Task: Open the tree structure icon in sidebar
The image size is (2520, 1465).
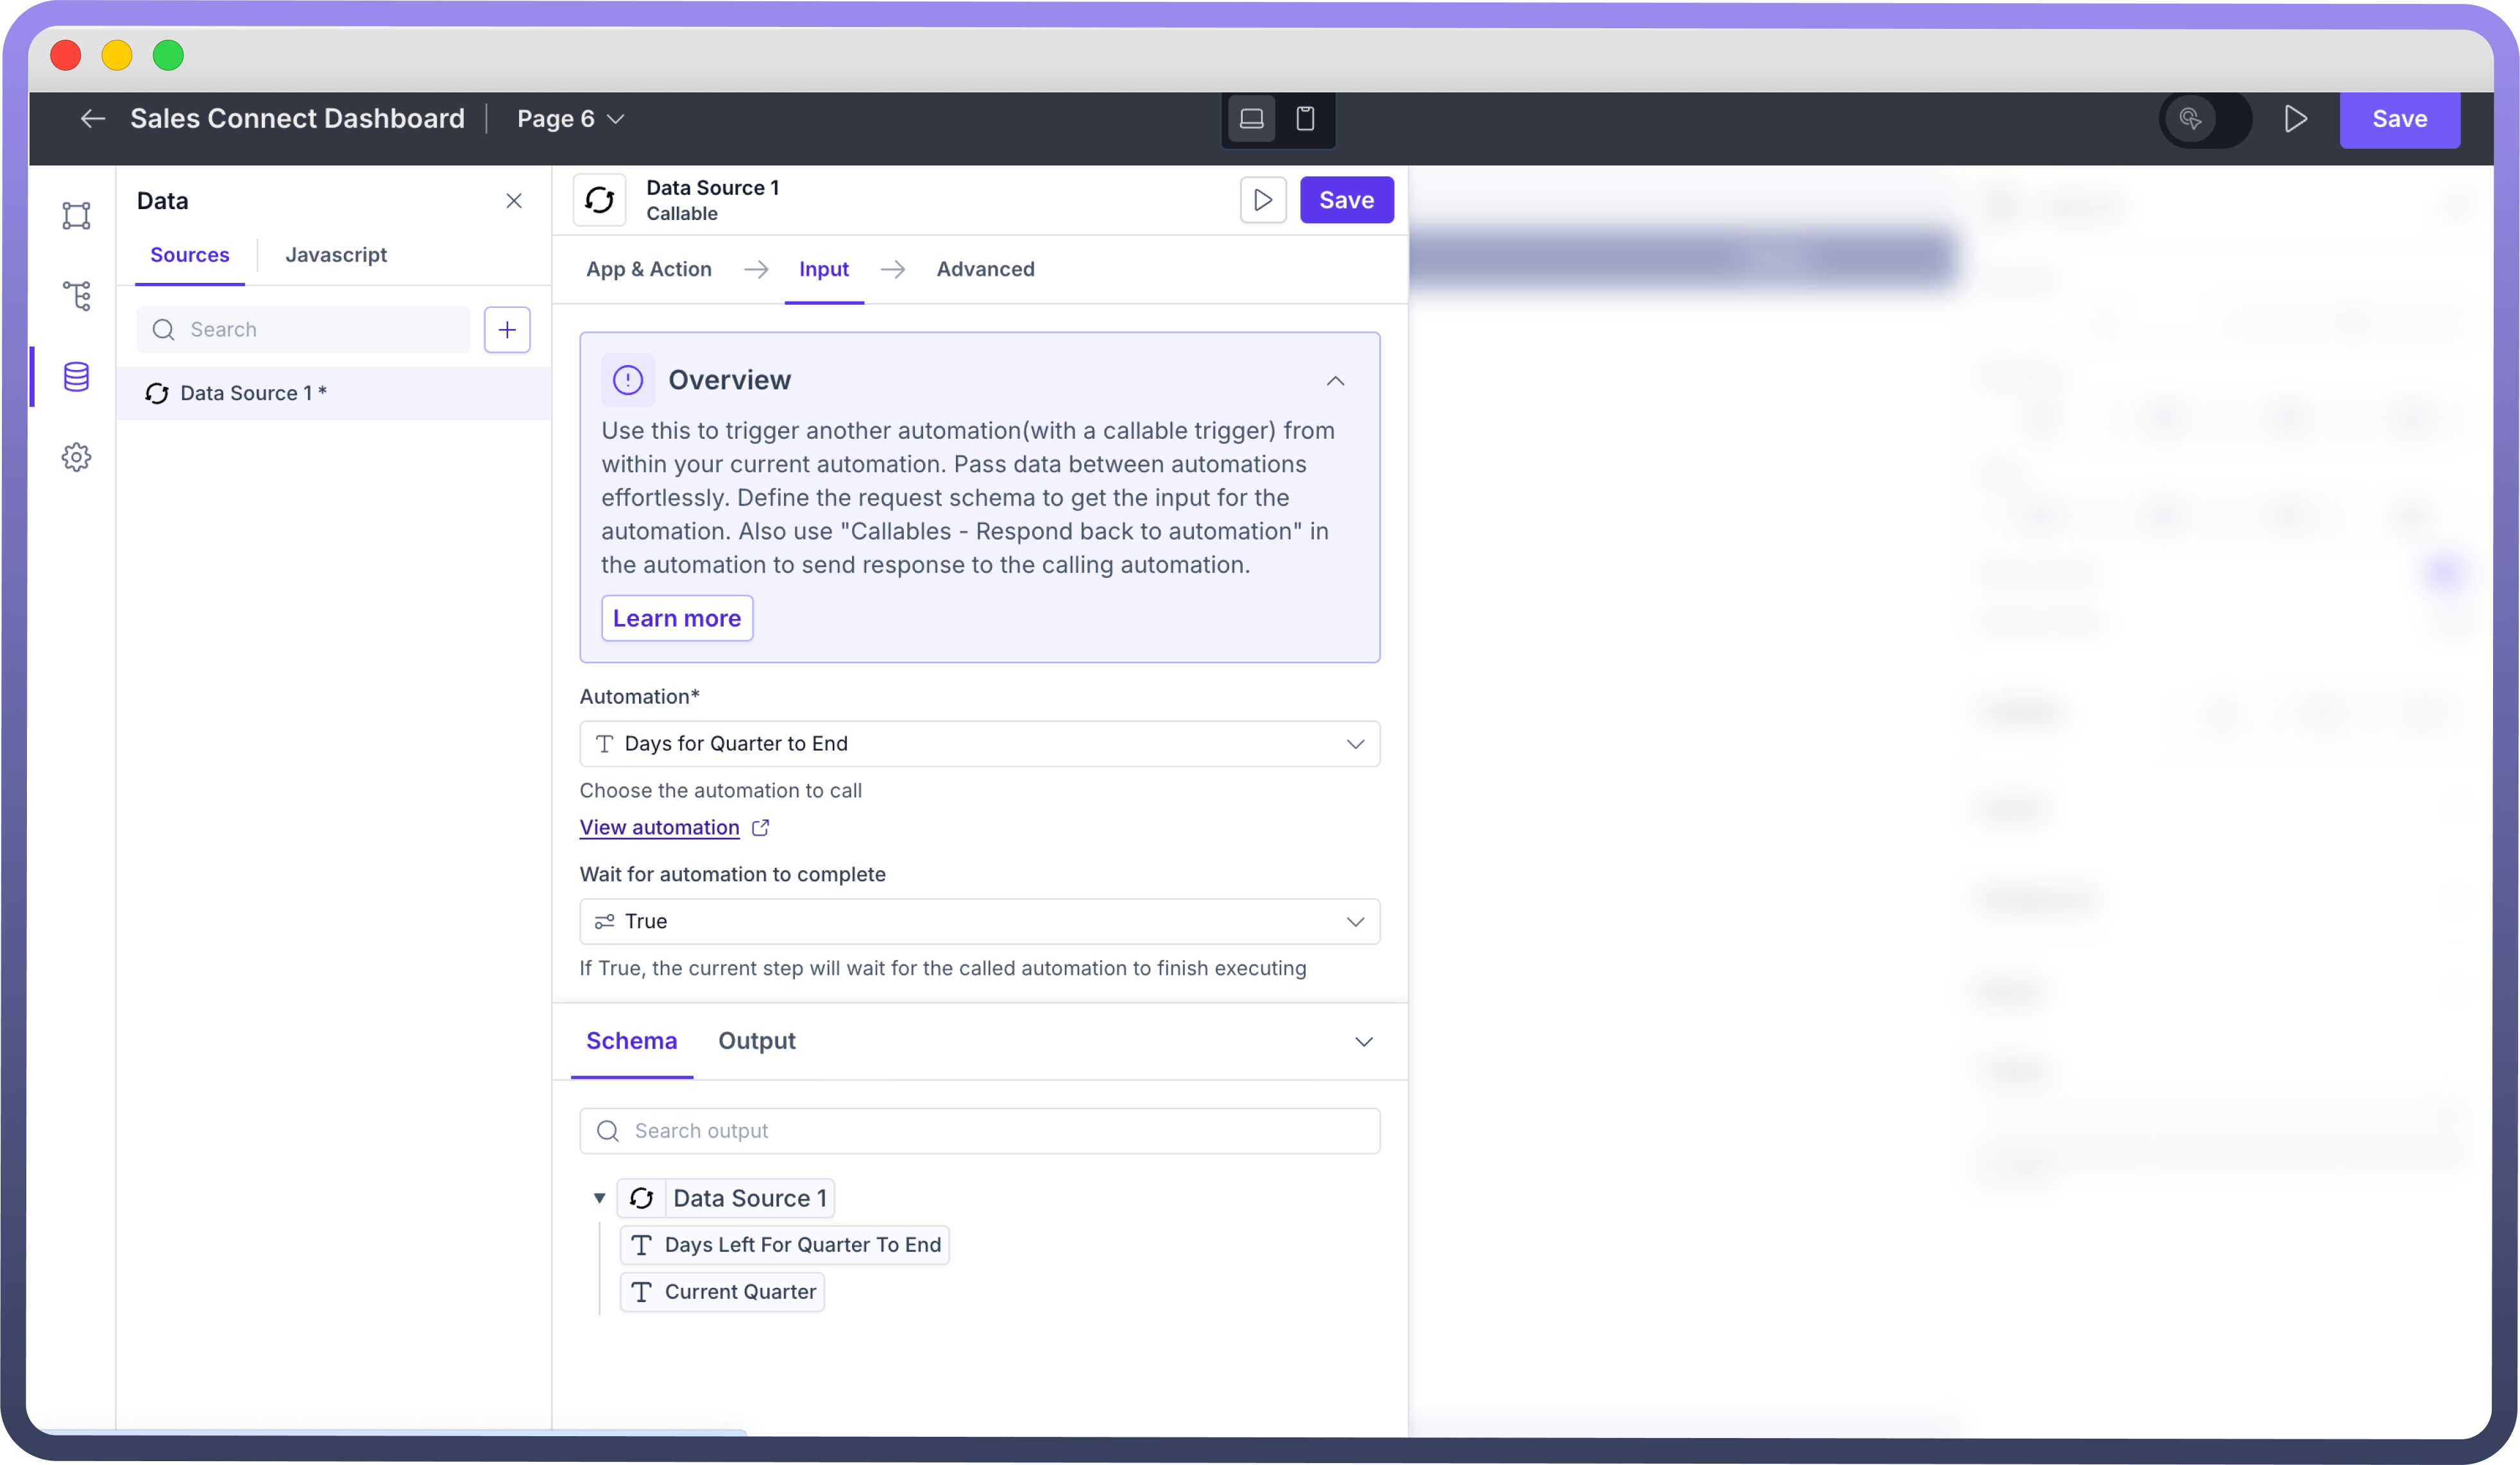Action: click(x=76, y=296)
